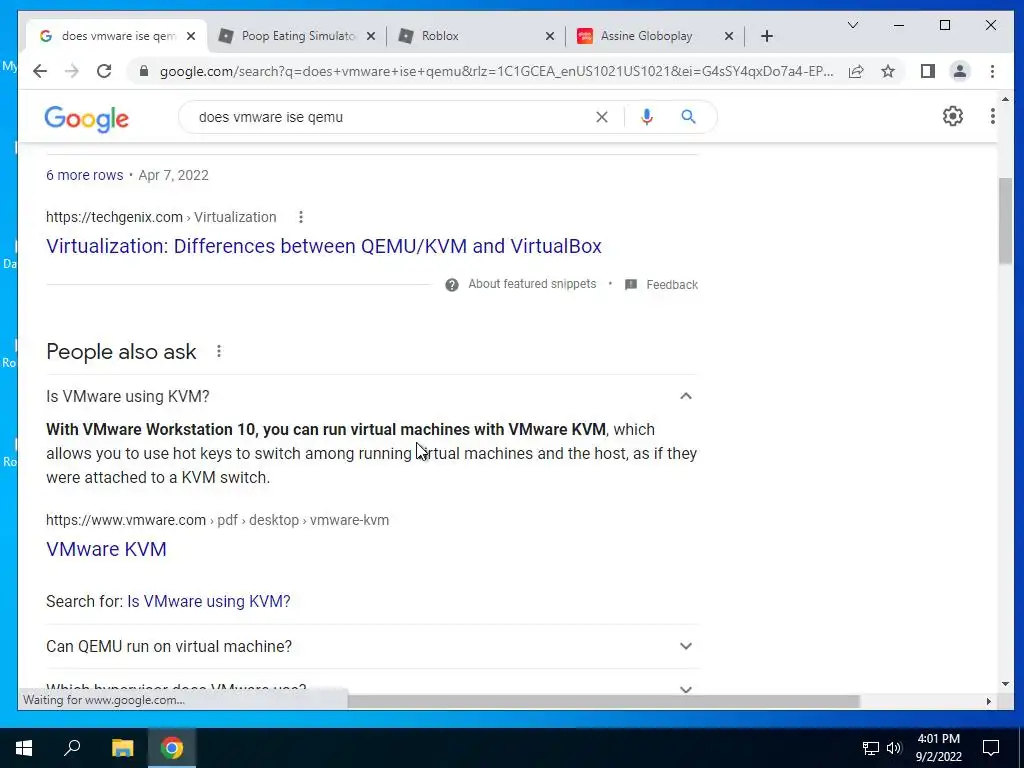Click the address bar URL
Viewport: 1024px width, 768px height.
[496, 71]
